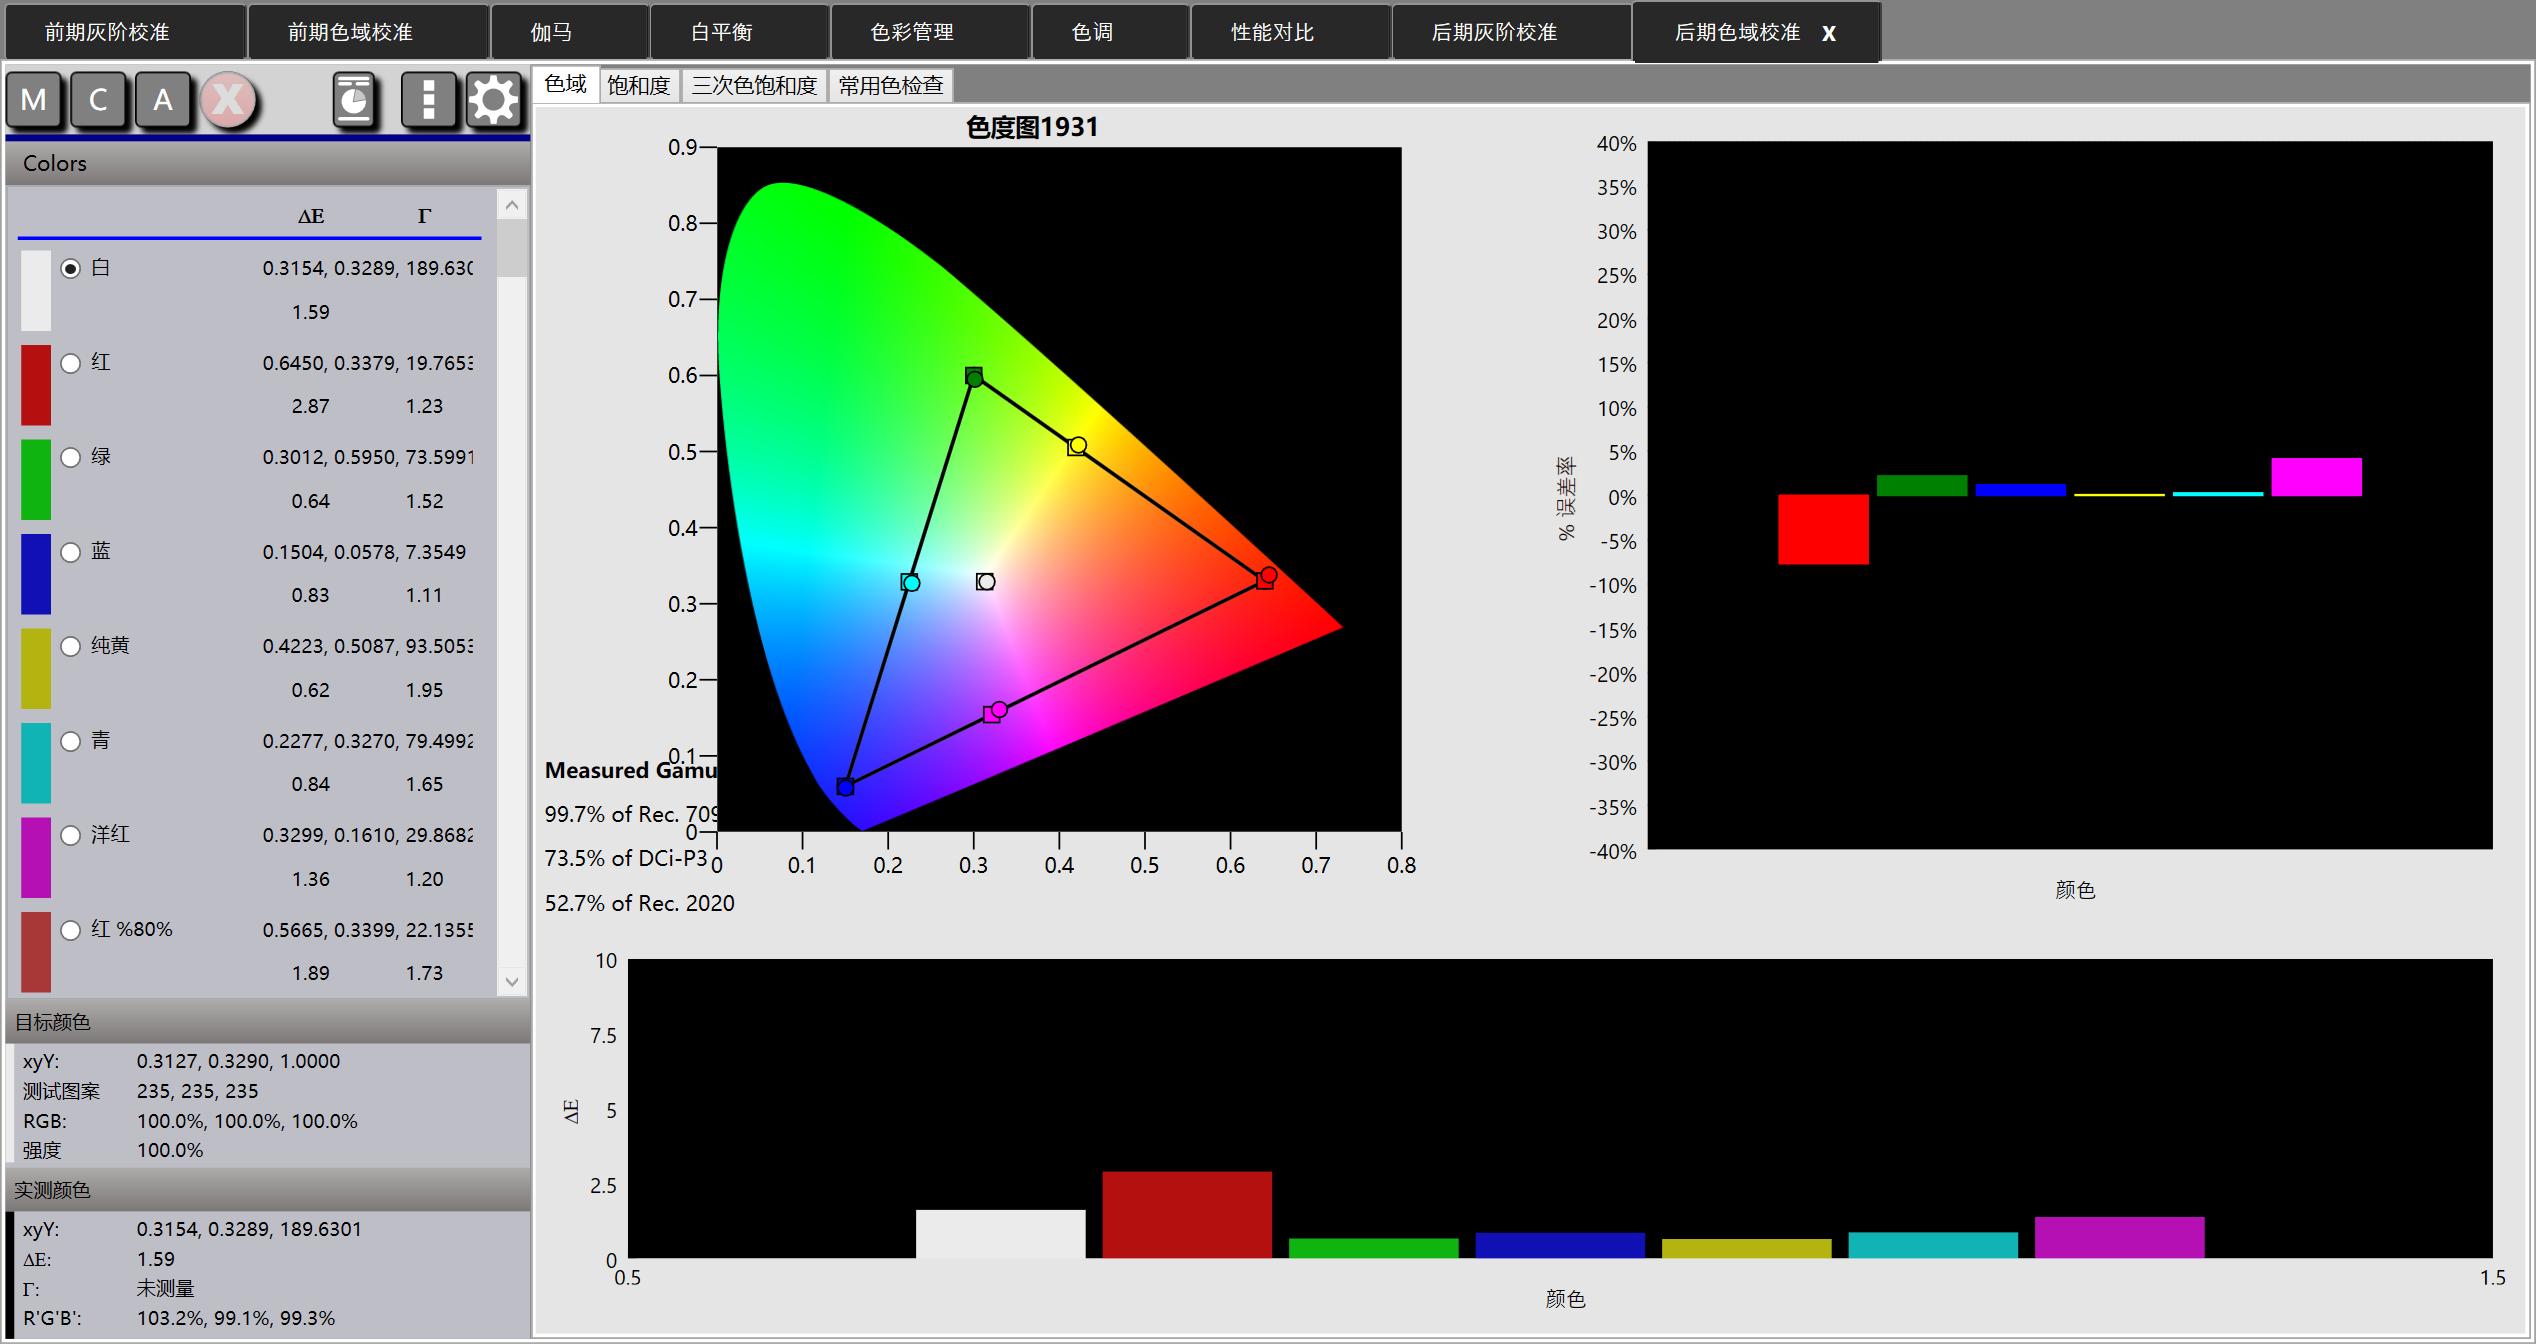This screenshot has height=1344, width=2536.
Task: Open the 白平衡 top tab
Action: point(720,32)
